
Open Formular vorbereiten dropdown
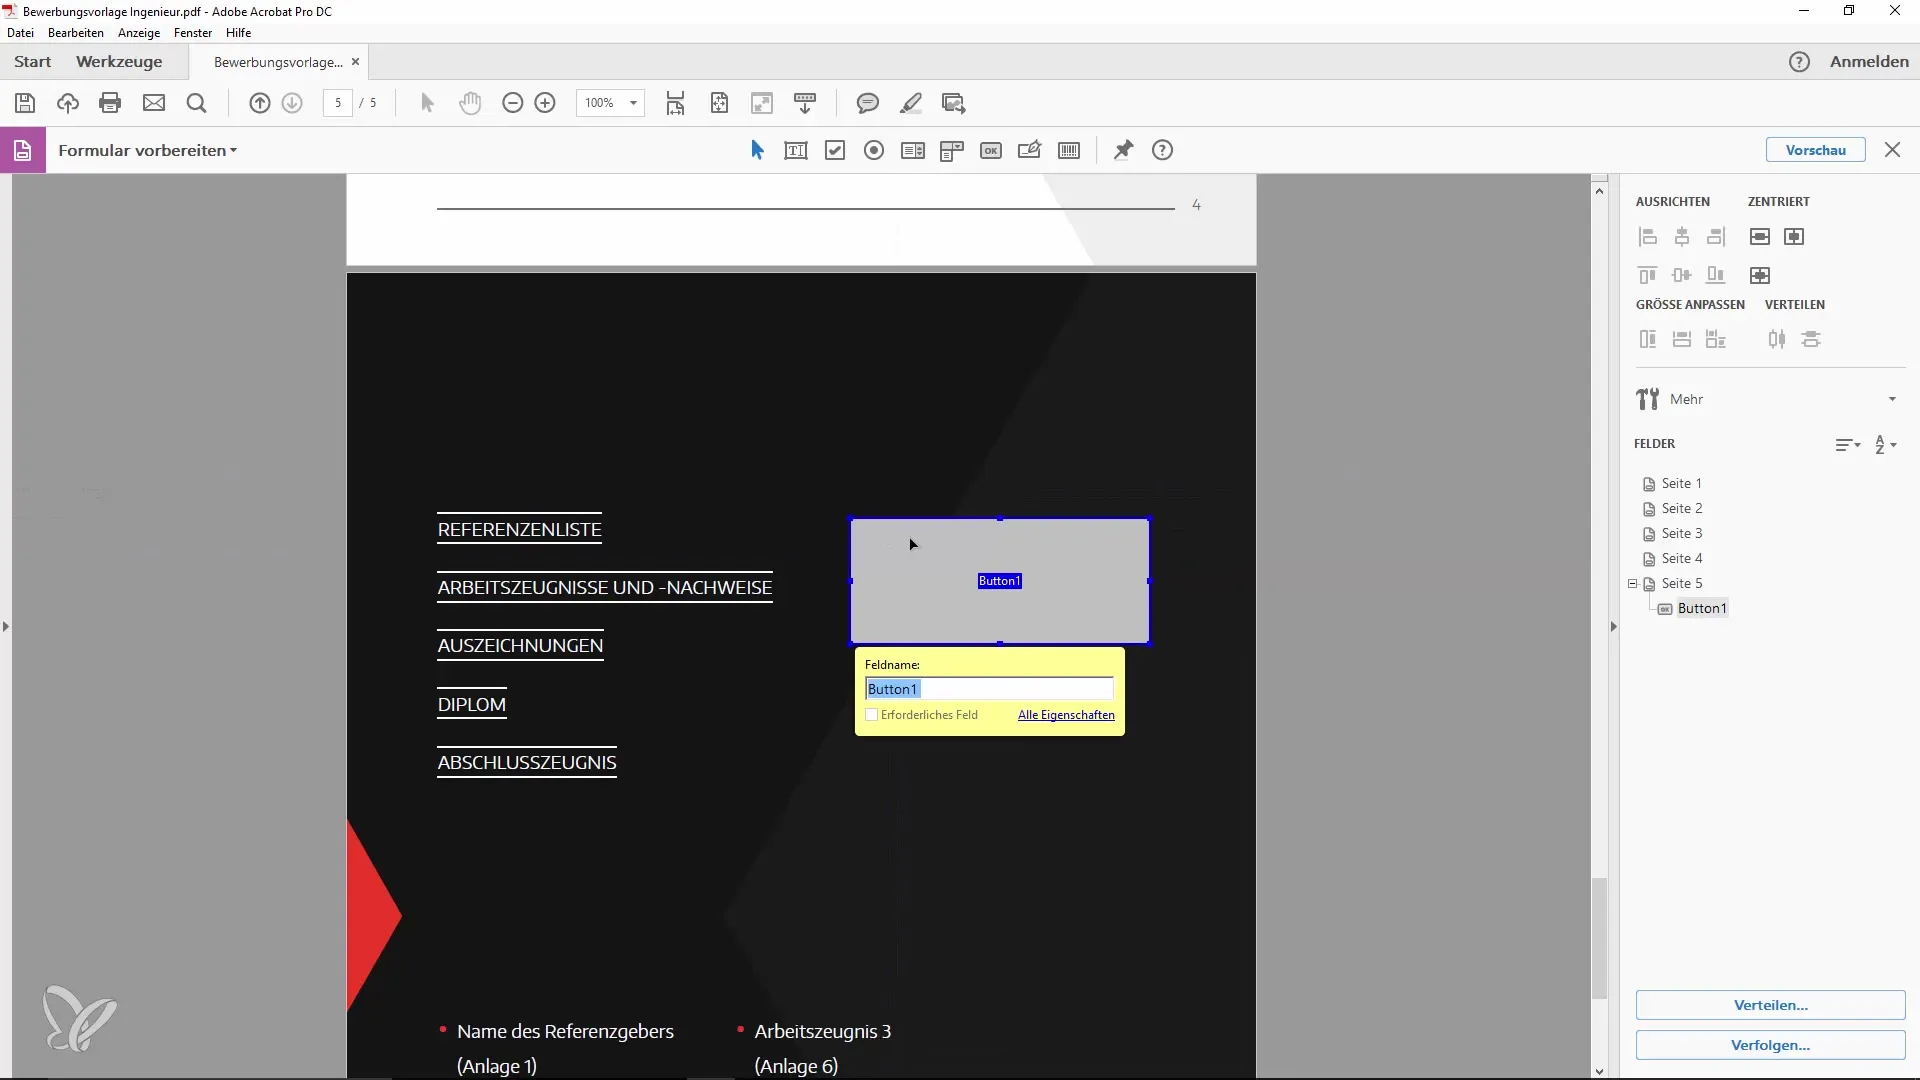click(148, 151)
